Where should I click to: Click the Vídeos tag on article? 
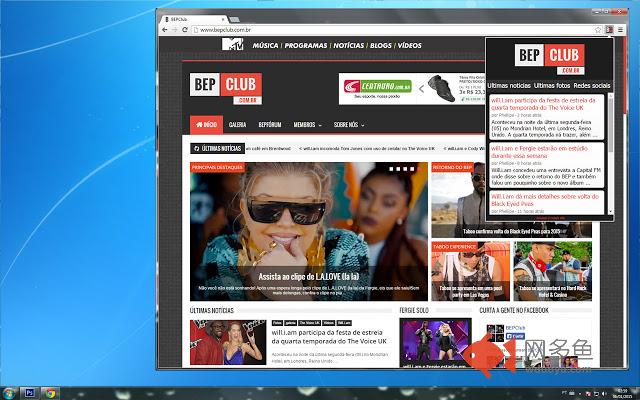click(x=329, y=323)
